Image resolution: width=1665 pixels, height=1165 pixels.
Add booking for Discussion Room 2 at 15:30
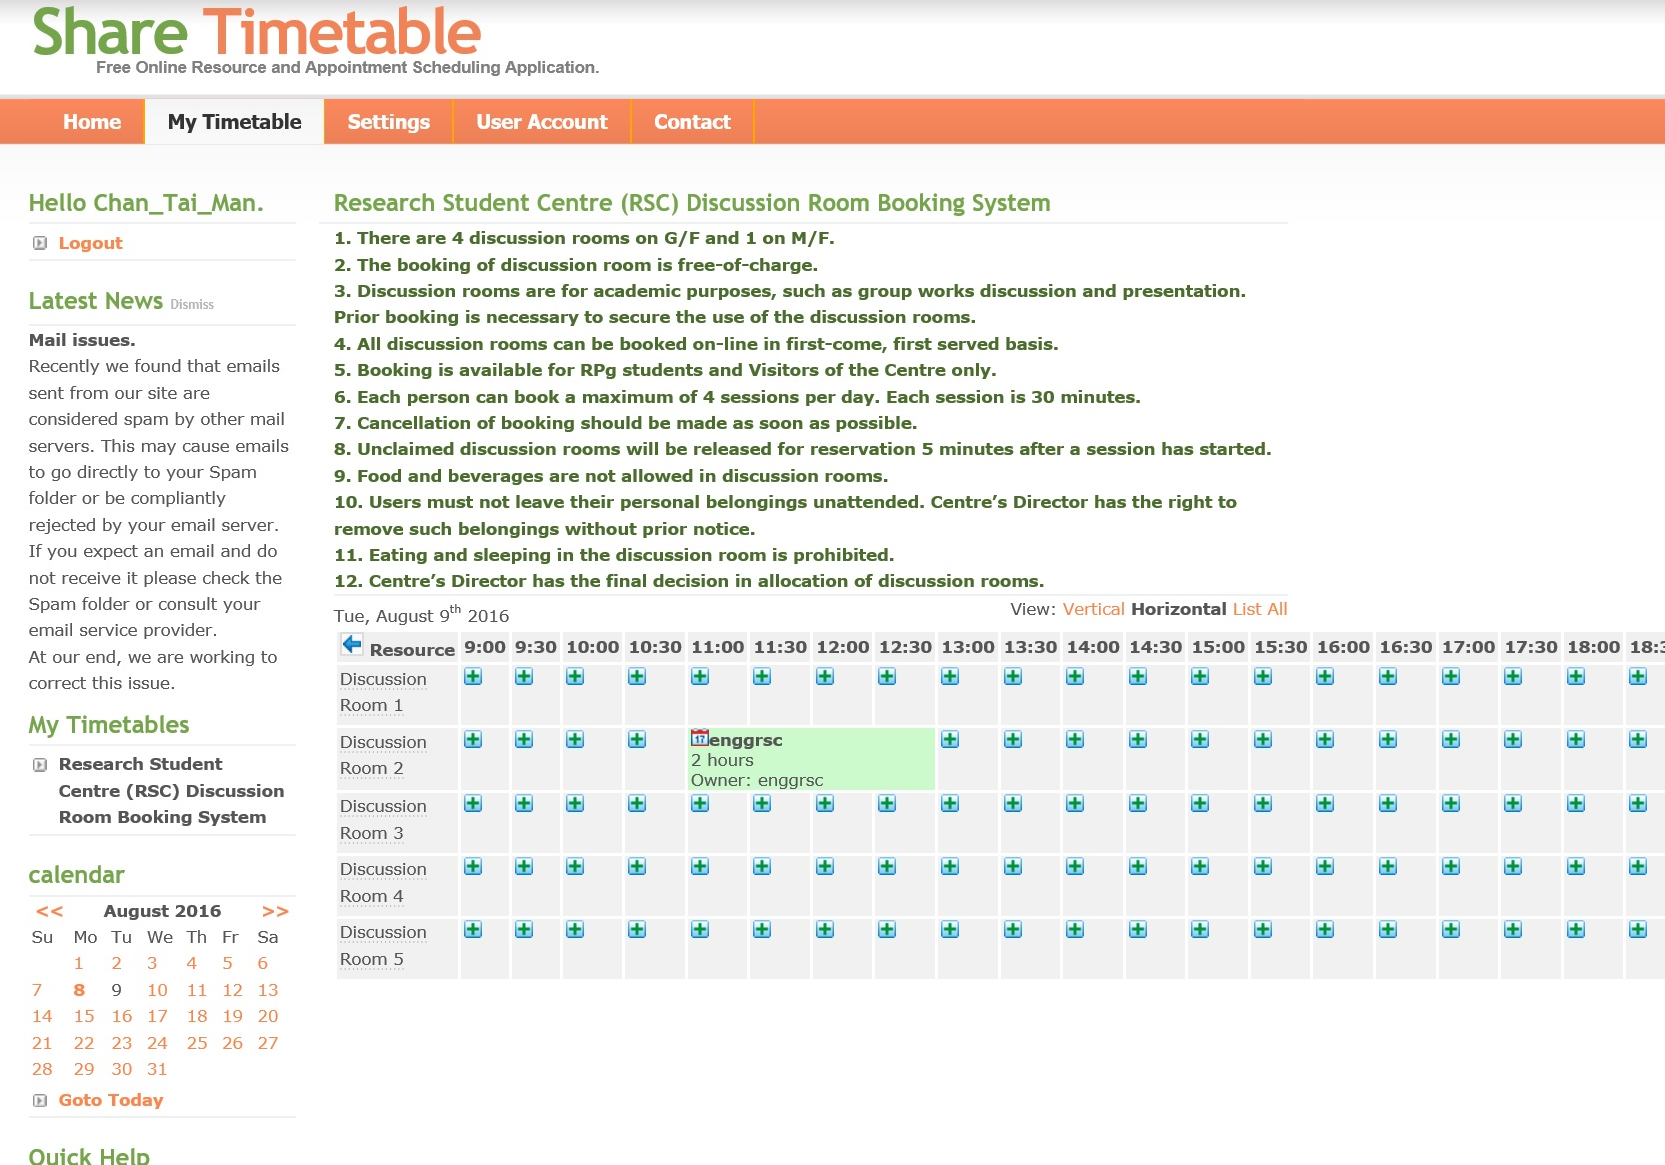(x=1263, y=740)
